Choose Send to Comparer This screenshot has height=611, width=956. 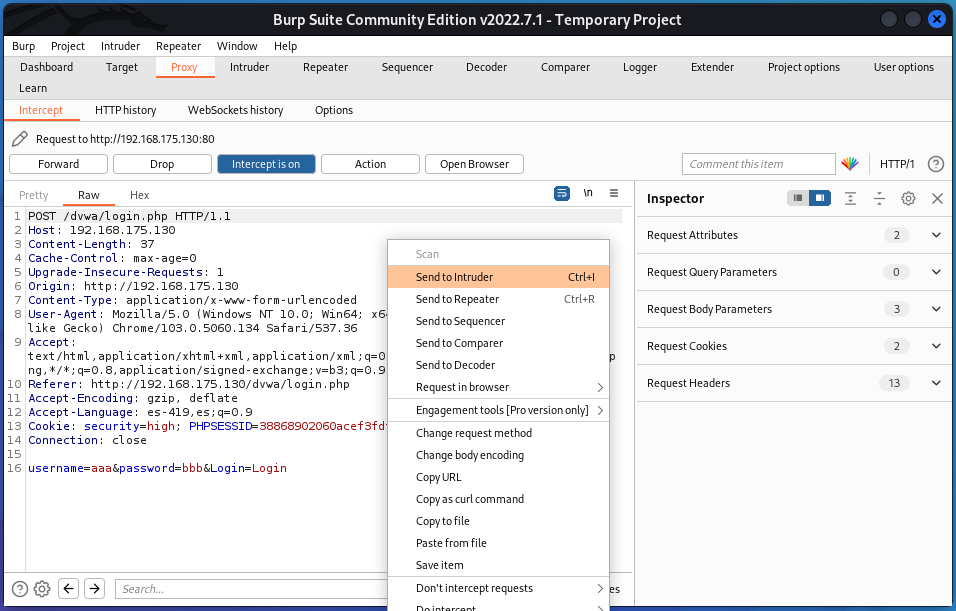coord(498,343)
